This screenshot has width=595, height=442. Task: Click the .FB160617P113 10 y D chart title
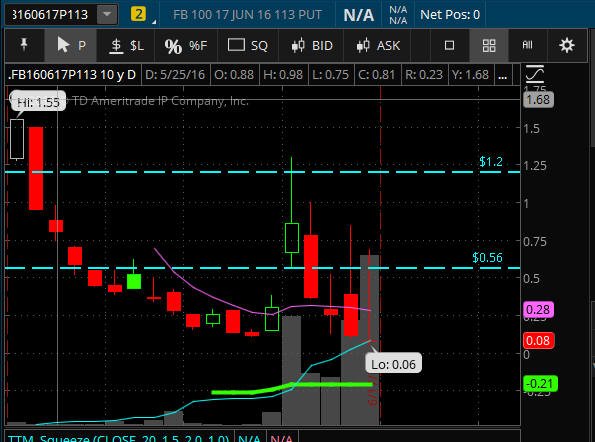[72, 74]
